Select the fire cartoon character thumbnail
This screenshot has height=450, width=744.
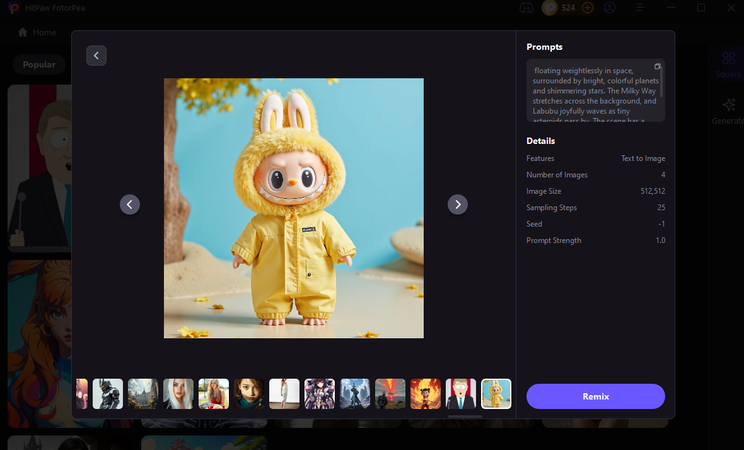pyautogui.click(x=426, y=394)
